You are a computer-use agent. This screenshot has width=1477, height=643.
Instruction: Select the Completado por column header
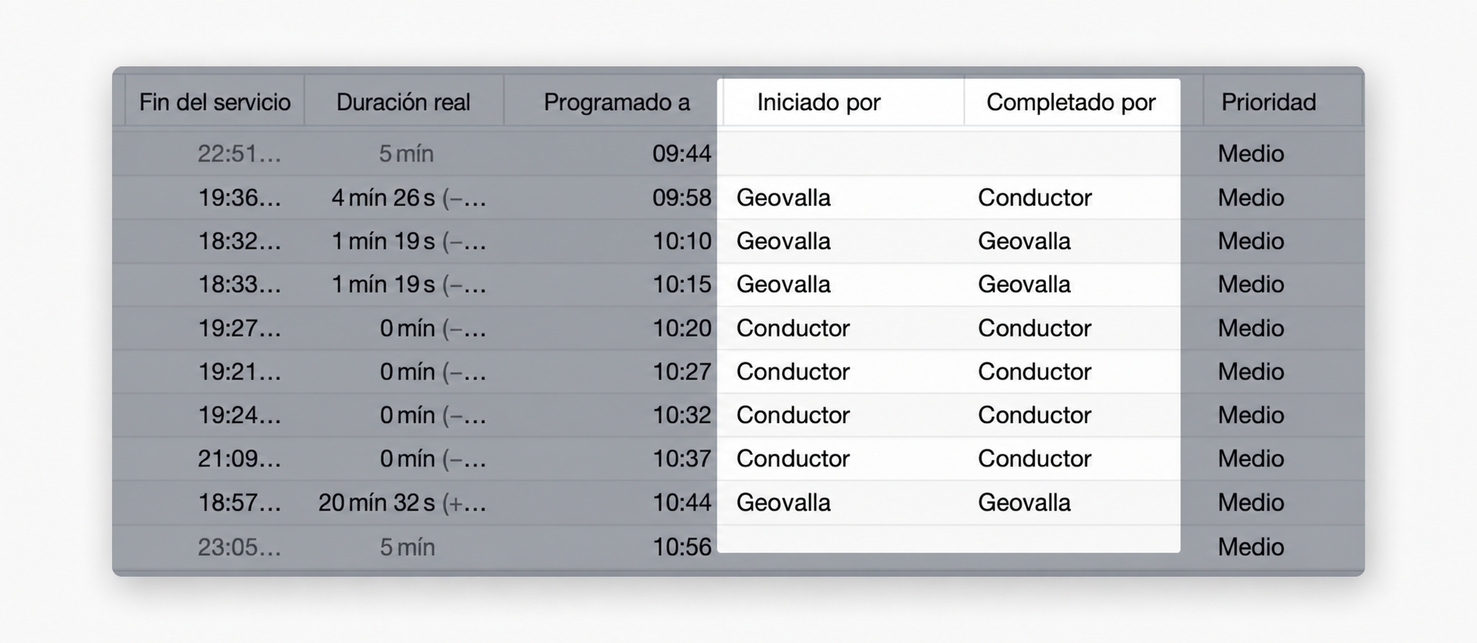pos(1071,102)
